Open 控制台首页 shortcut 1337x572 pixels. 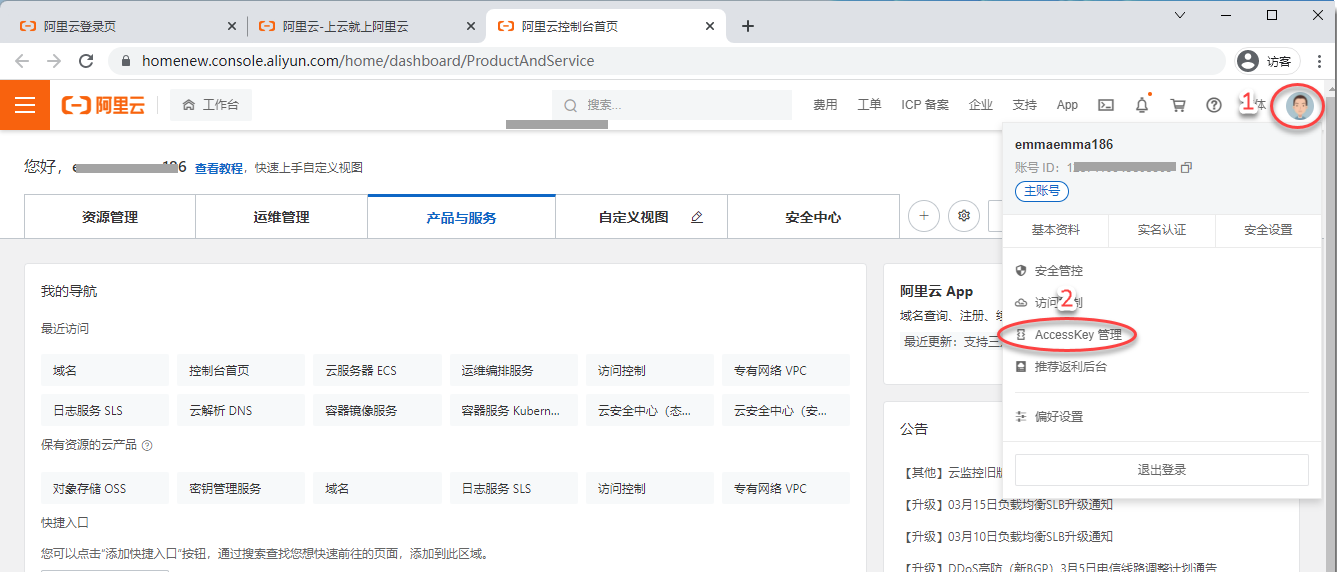(x=241, y=370)
